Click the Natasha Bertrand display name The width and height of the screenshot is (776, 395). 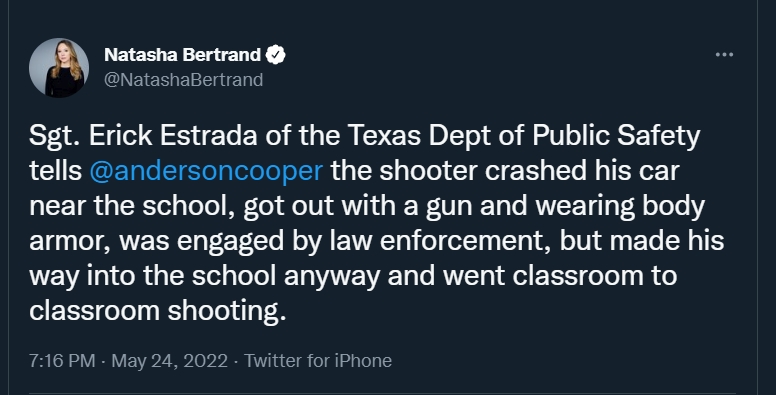click(182, 54)
